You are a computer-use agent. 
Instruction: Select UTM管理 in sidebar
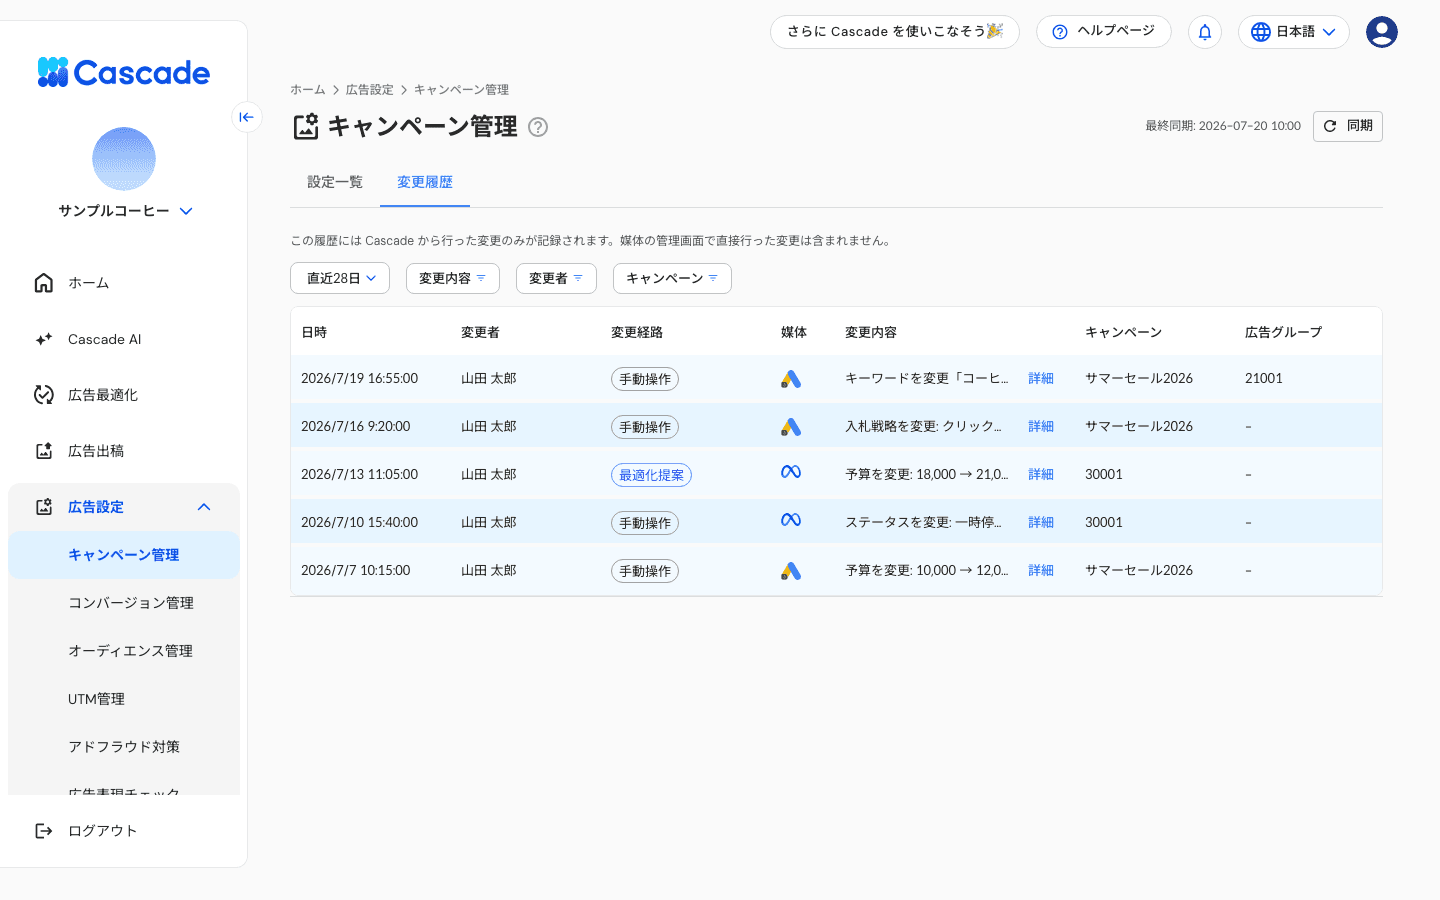pyautogui.click(x=124, y=699)
